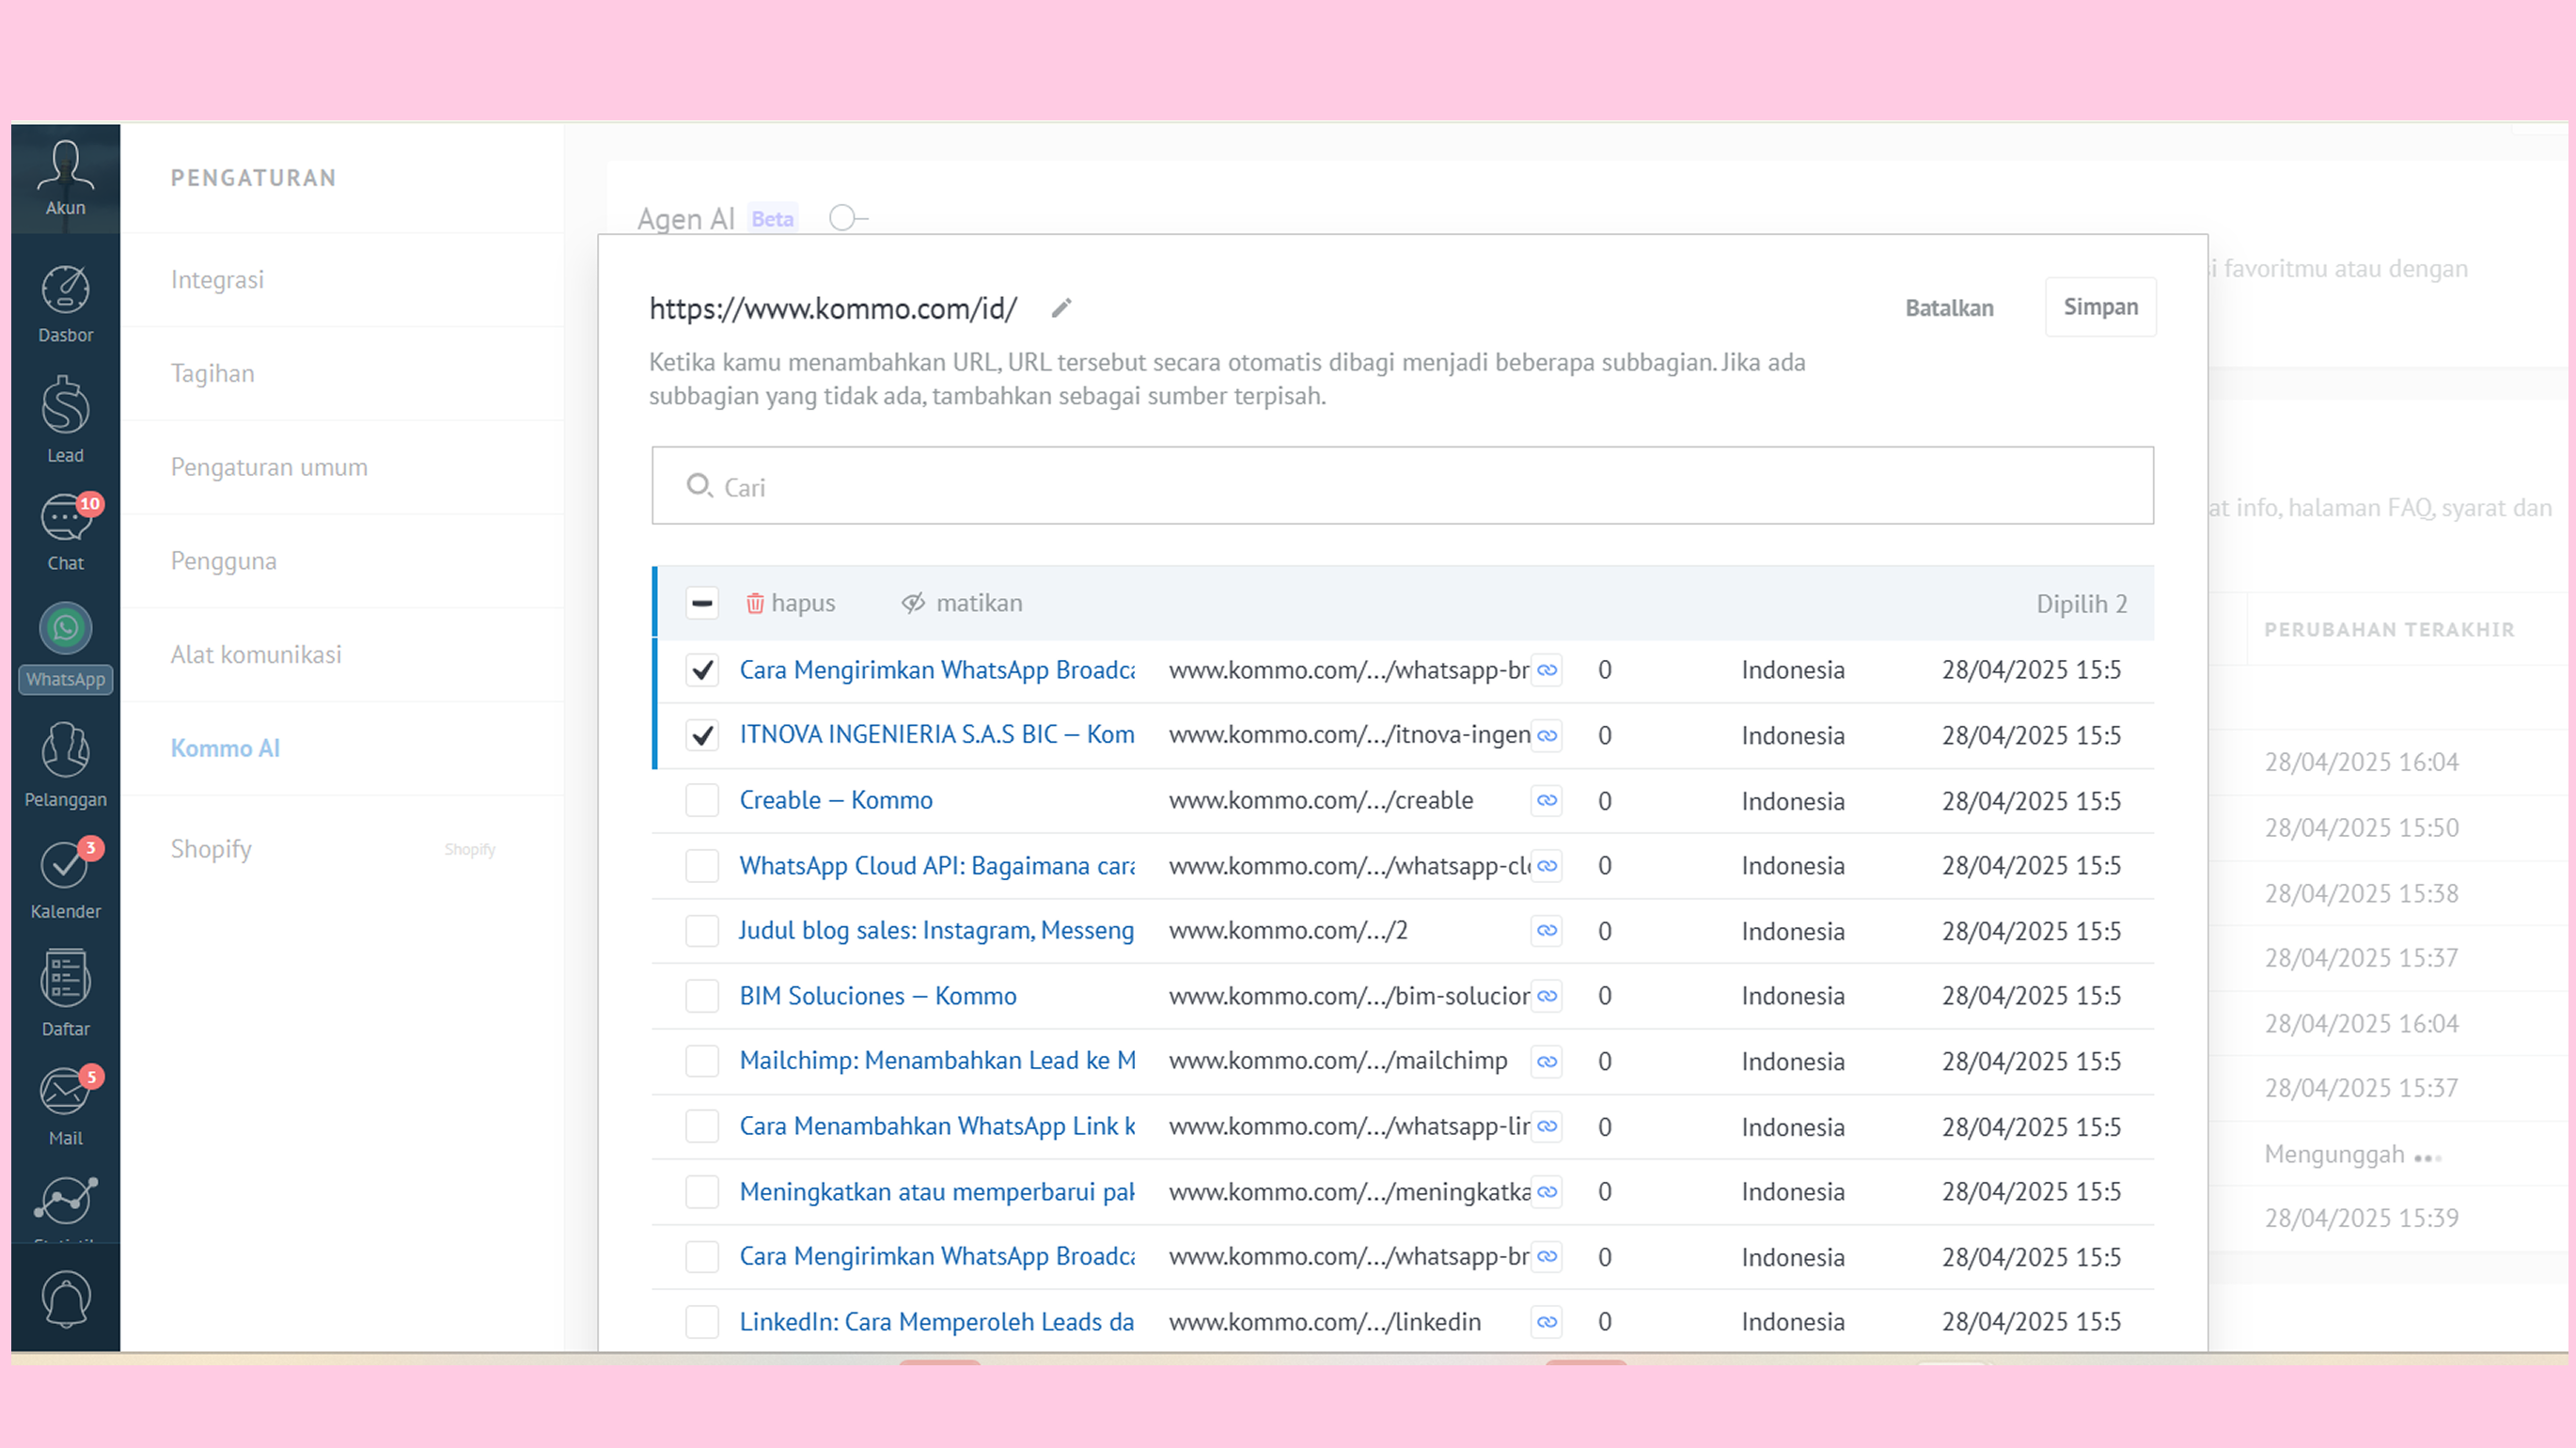This screenshot has height=1448, width=2576.
Task: Check the BIM Soluciones – Kommo row
Action: coord(702,996)
